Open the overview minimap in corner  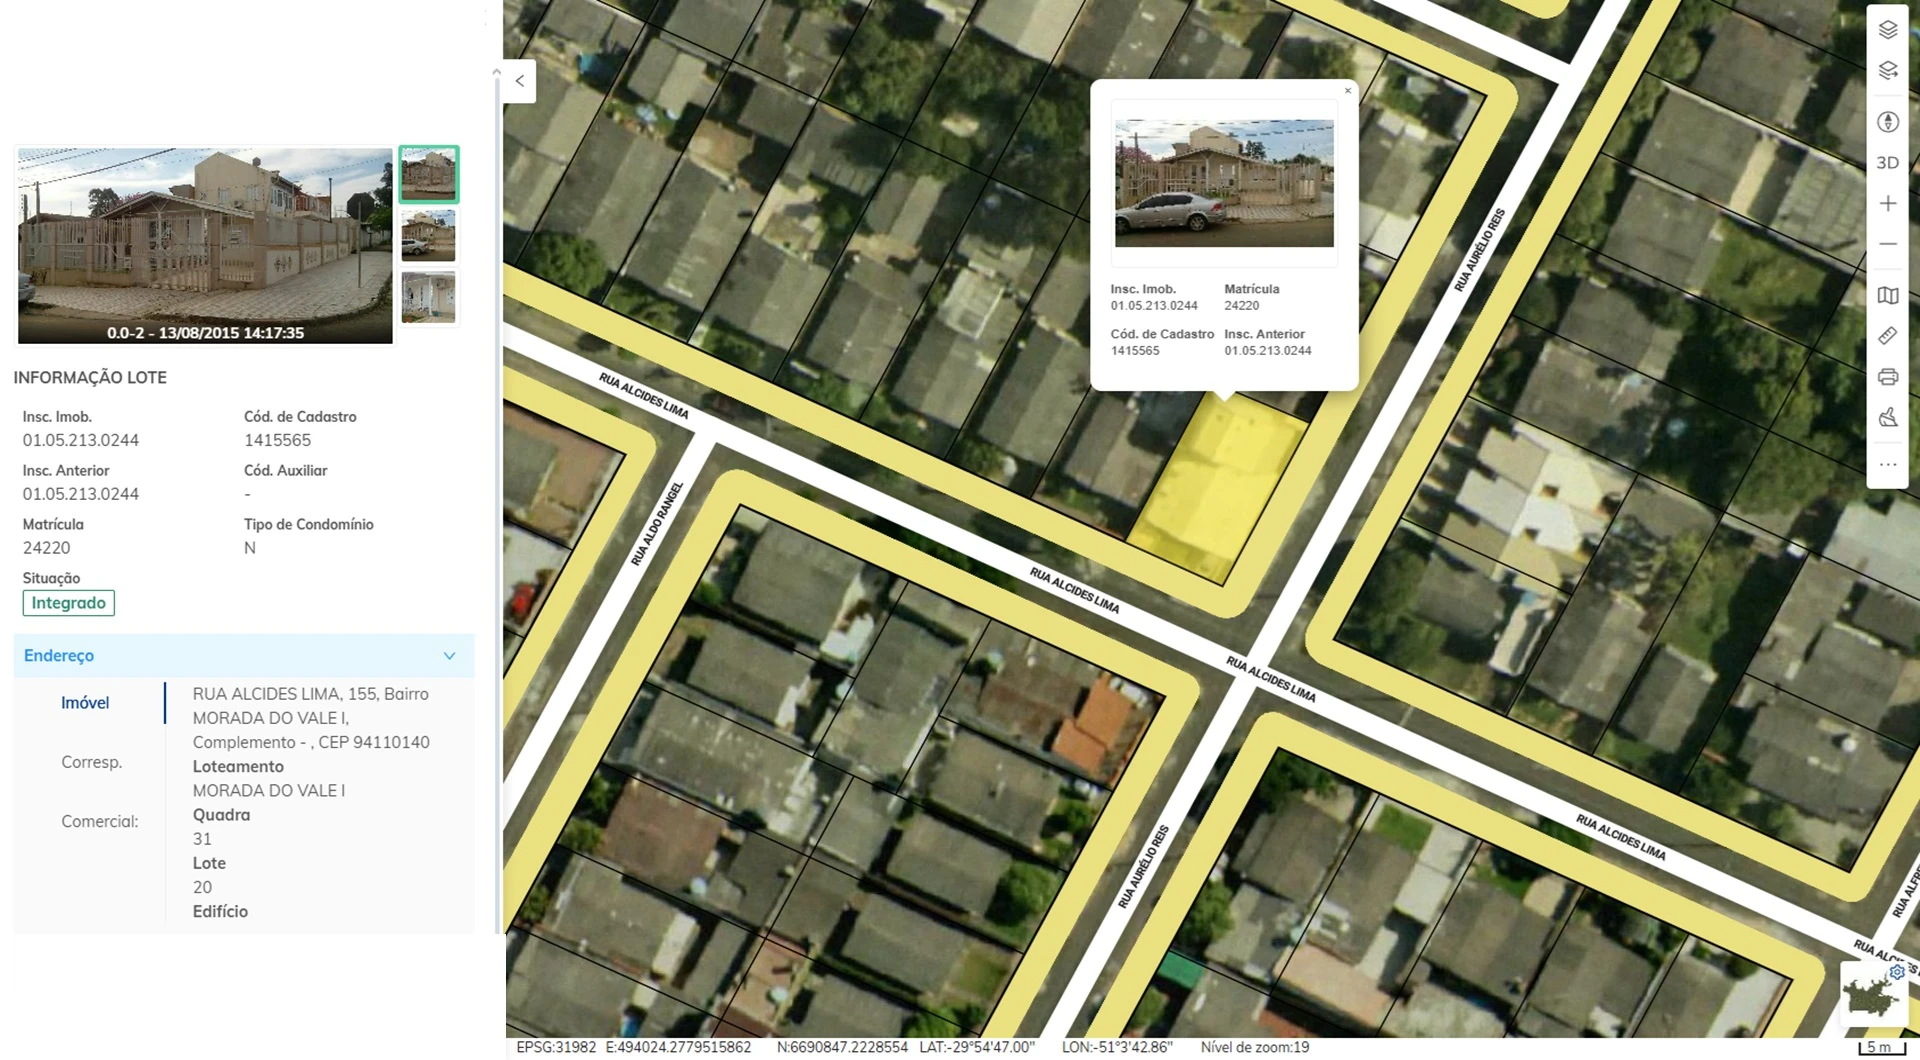tap(1871, 994)
